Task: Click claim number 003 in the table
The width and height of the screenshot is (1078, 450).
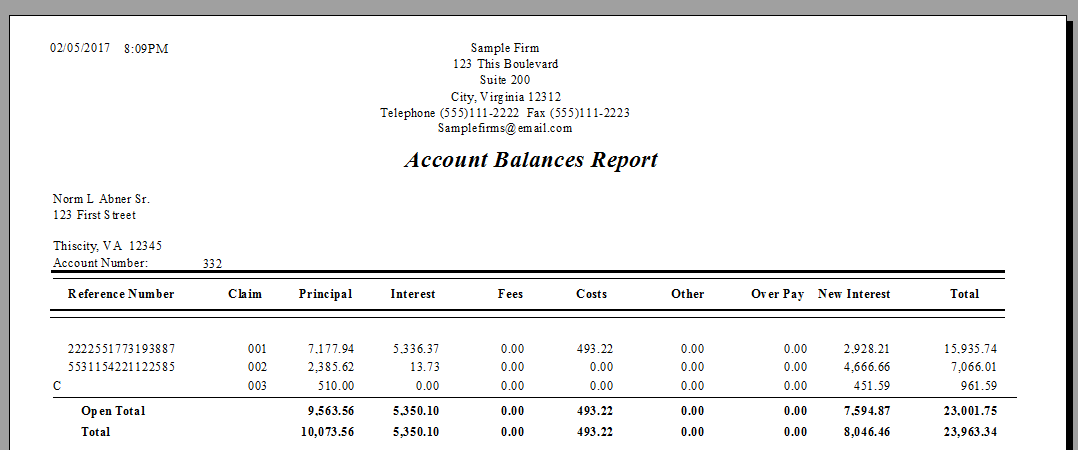Action: point(257,386)
